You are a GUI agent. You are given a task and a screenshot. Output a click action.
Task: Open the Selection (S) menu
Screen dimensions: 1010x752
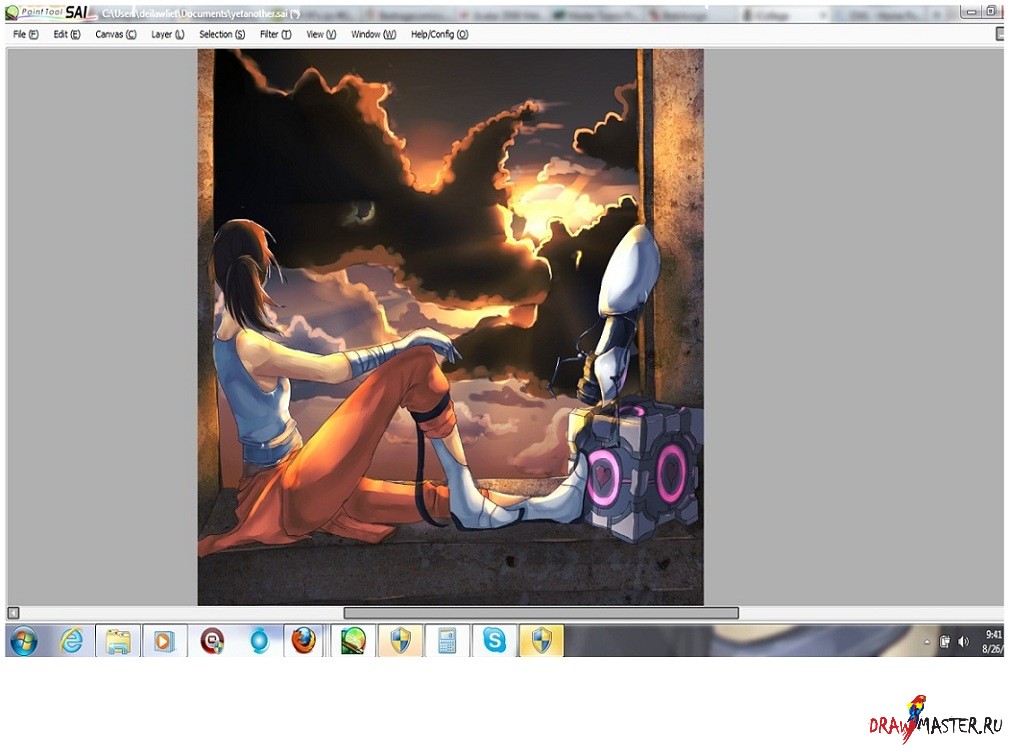tap(222, 34)
